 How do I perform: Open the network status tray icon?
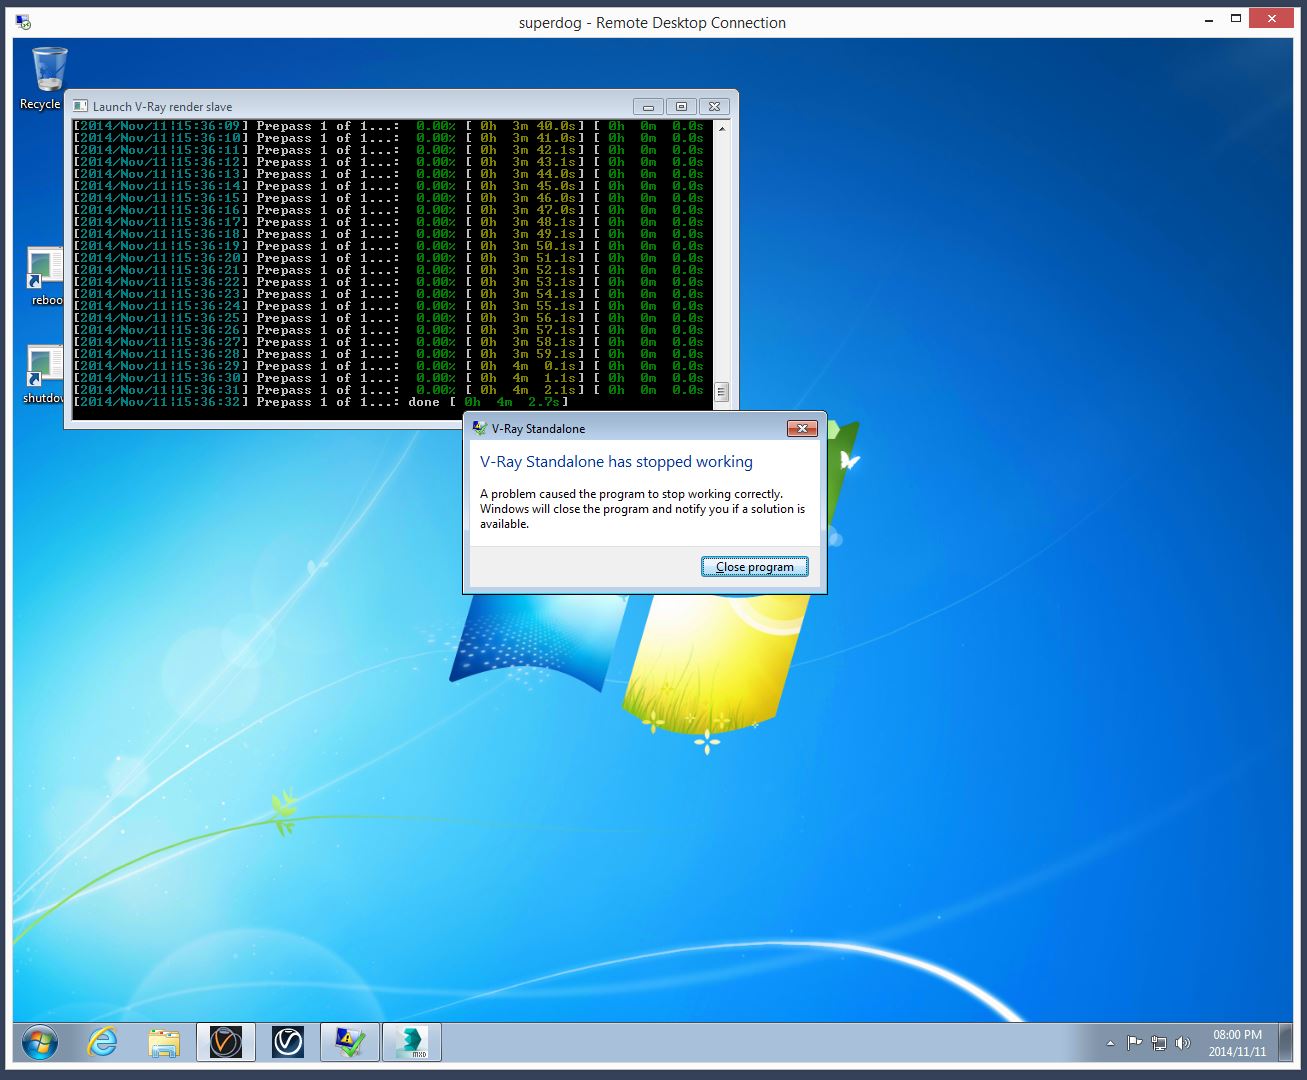(1158, 1043)
